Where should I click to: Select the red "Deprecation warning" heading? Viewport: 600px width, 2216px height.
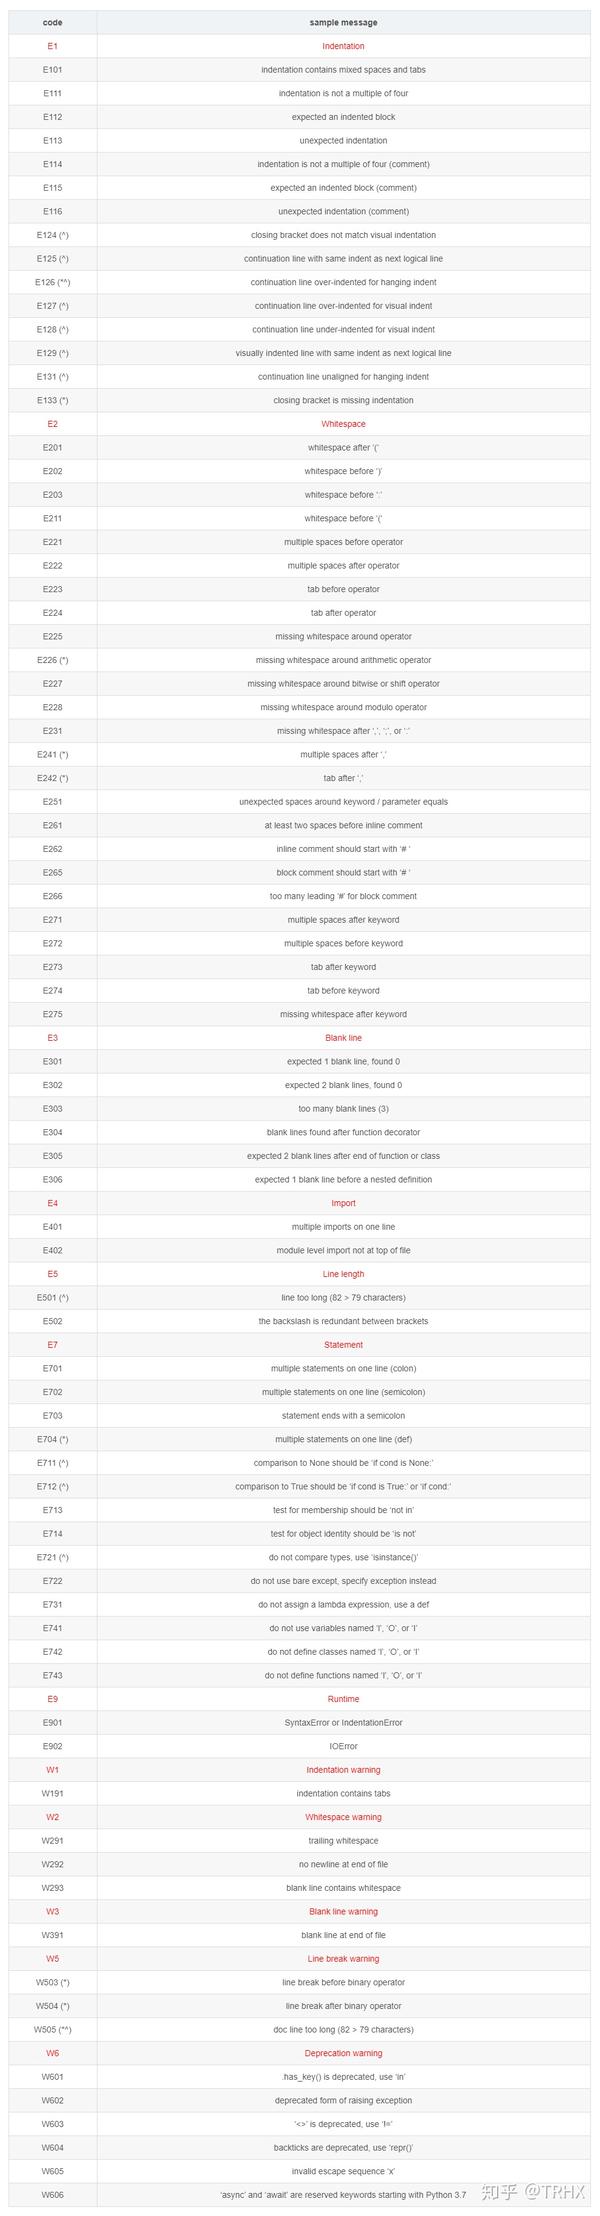pos(343,2053)
